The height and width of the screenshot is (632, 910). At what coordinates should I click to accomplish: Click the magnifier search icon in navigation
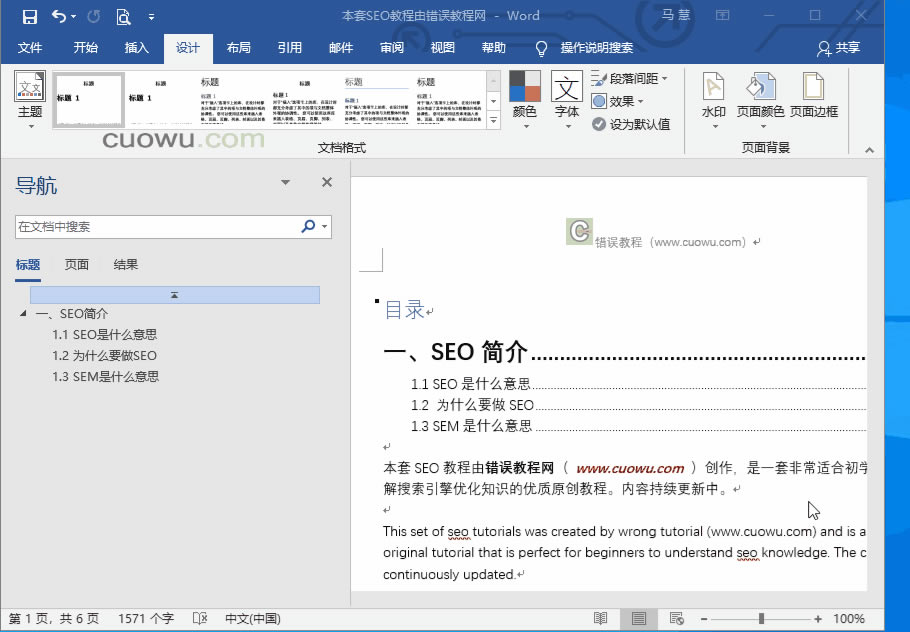(x=308, y=226)
